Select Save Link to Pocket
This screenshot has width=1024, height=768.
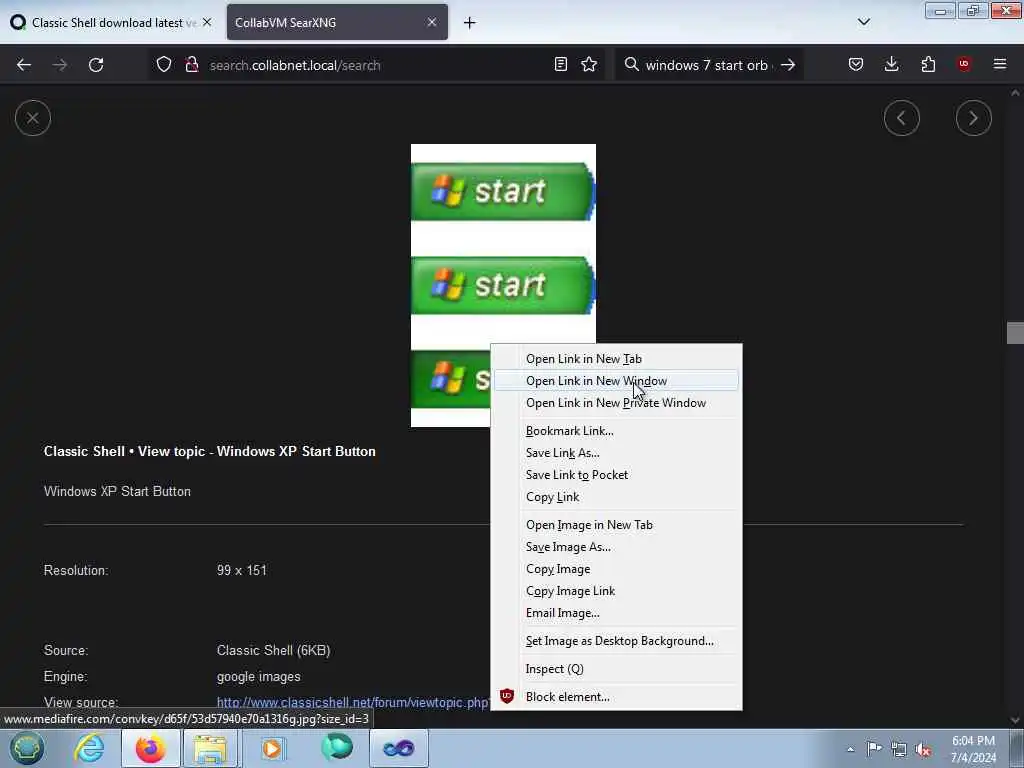tap(616, 475)
